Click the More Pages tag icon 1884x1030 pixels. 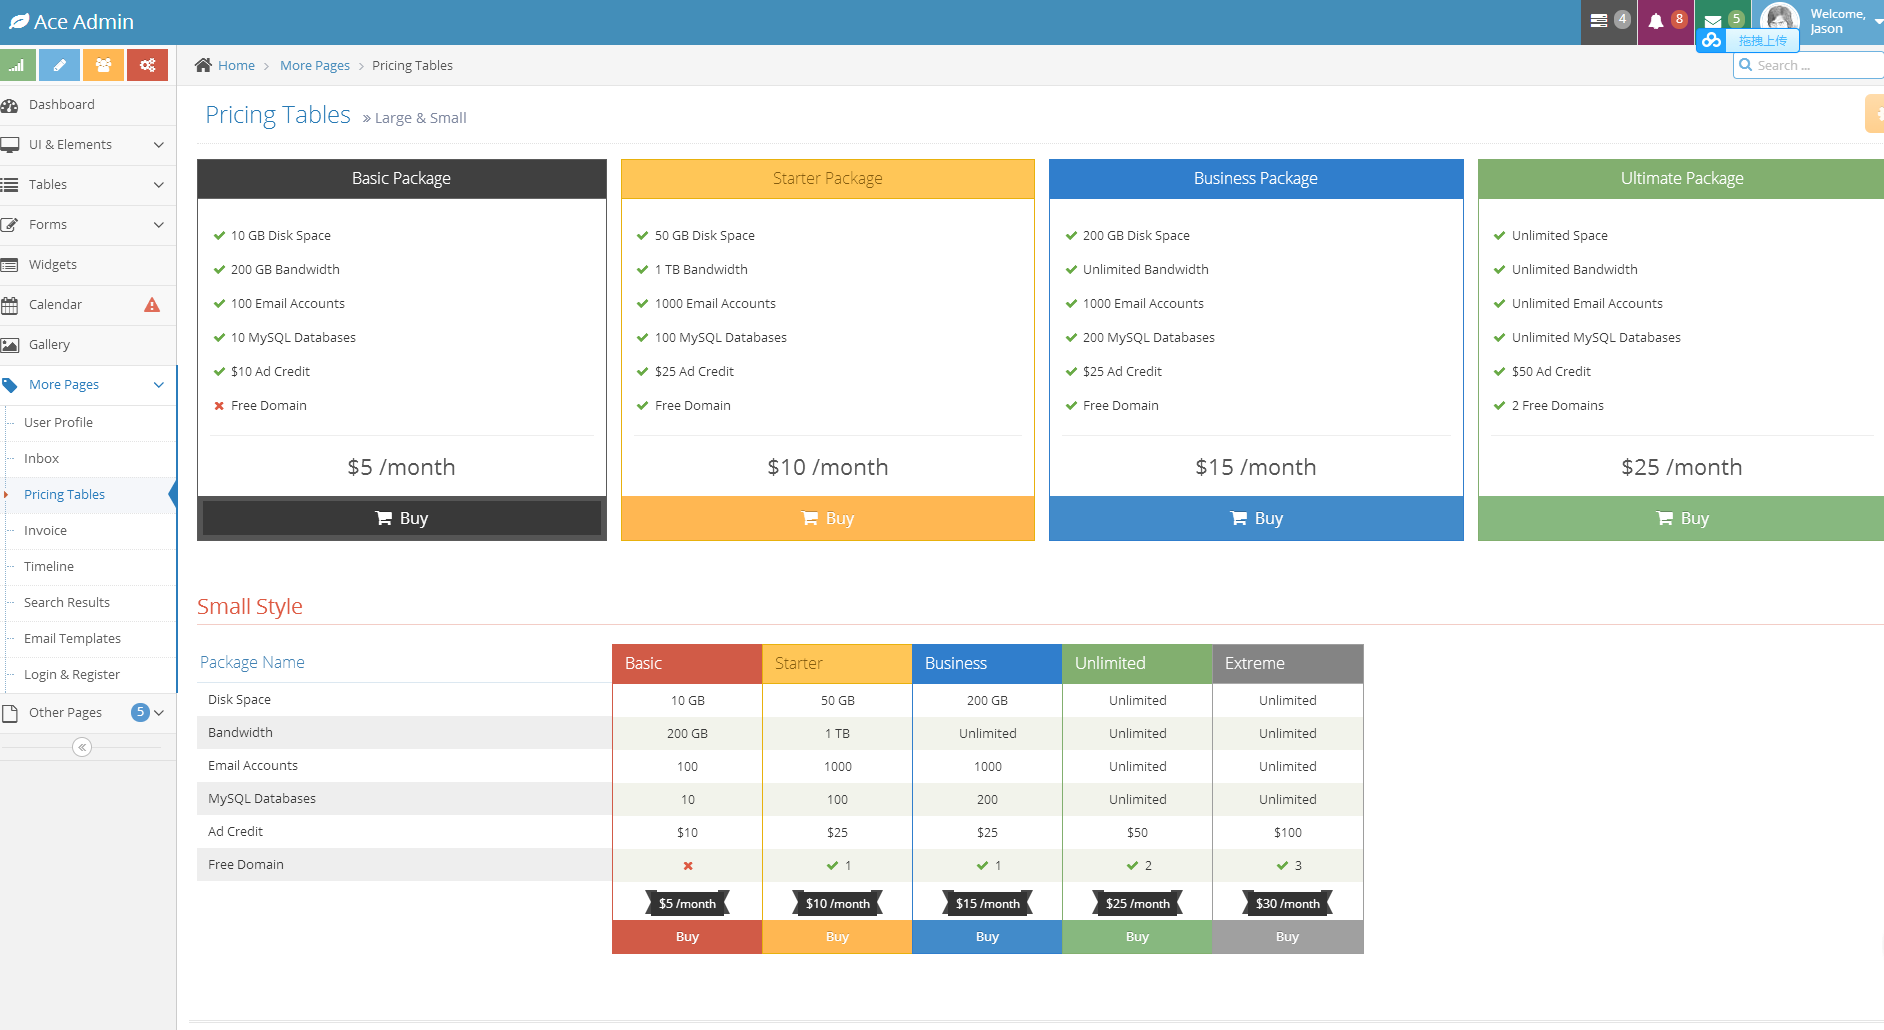point(10,385)
